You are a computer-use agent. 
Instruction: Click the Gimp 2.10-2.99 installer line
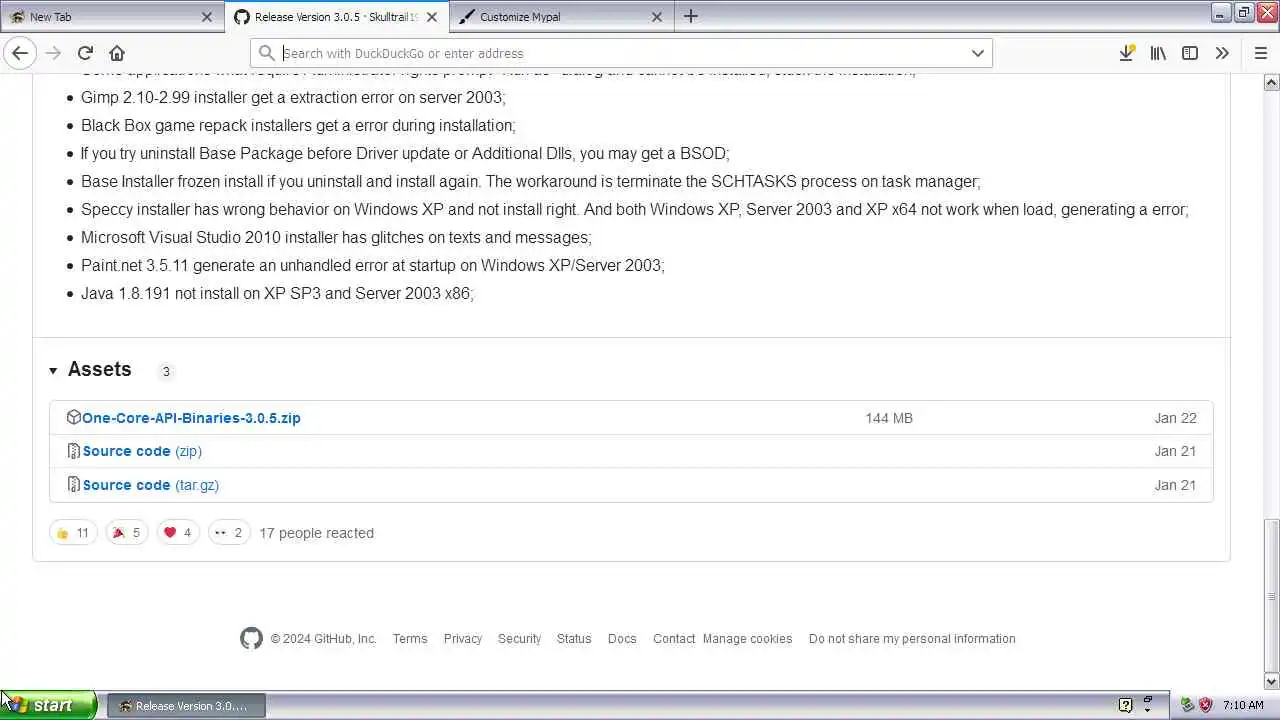point(293,97)
